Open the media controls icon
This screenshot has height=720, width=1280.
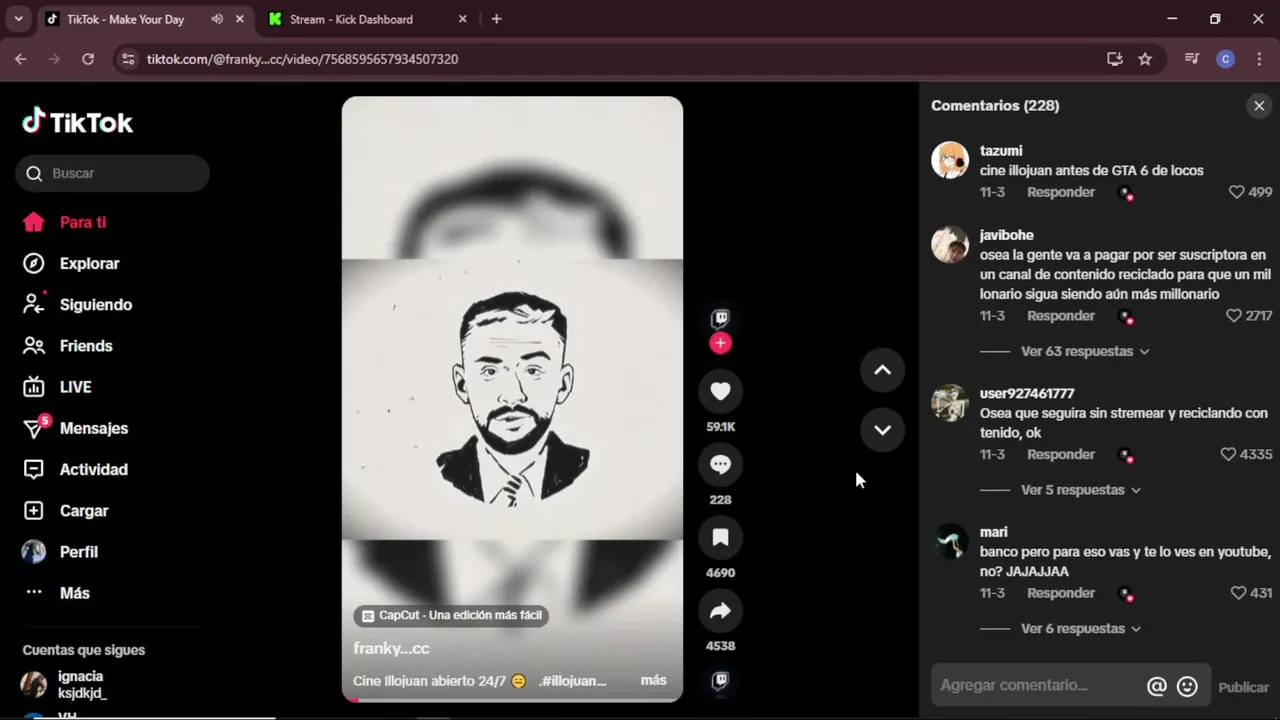click(1191, 59)
